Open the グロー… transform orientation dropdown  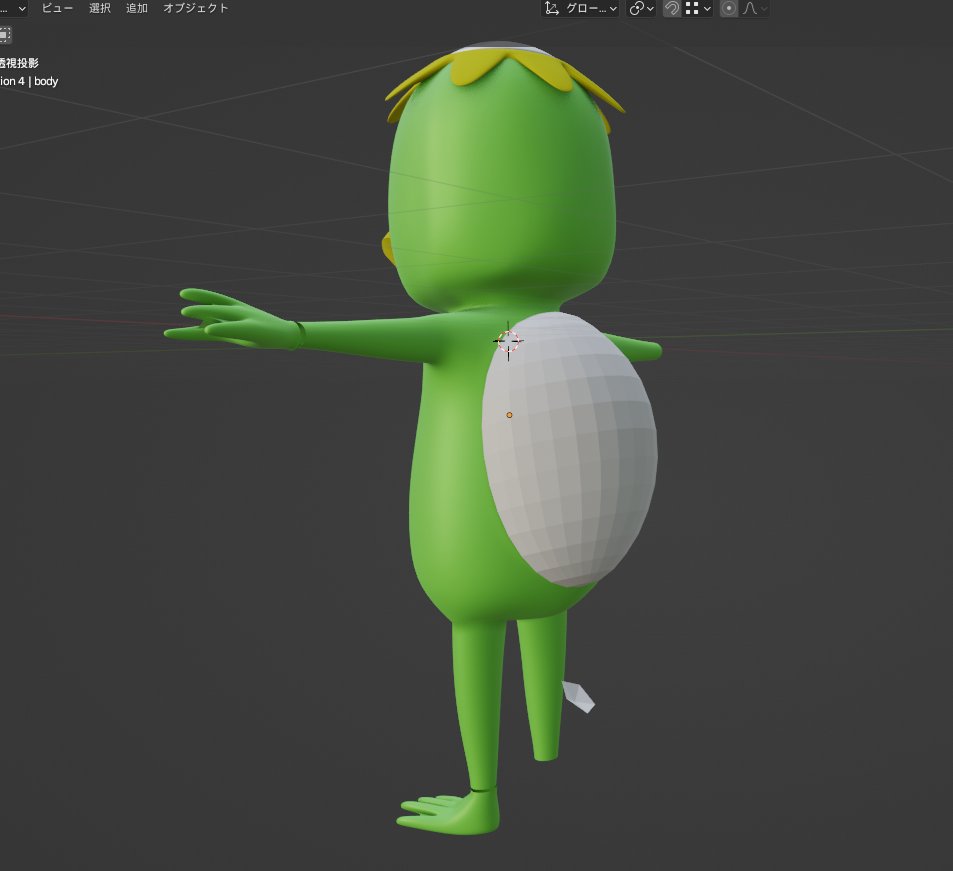click(x=580, y=9)
